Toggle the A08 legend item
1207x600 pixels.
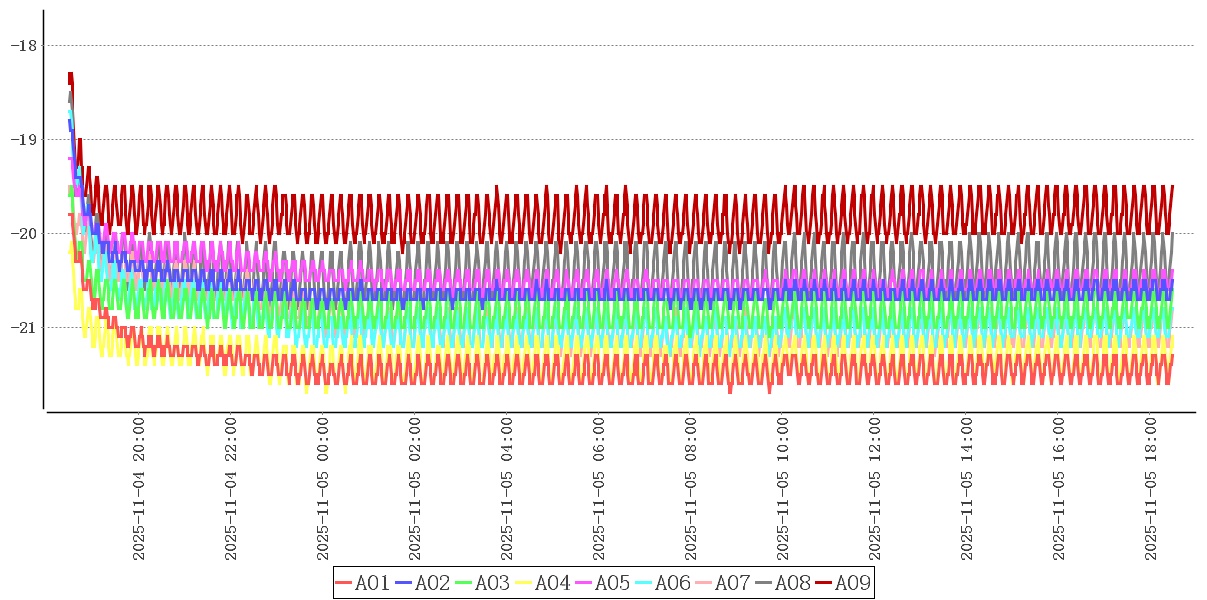792,583
